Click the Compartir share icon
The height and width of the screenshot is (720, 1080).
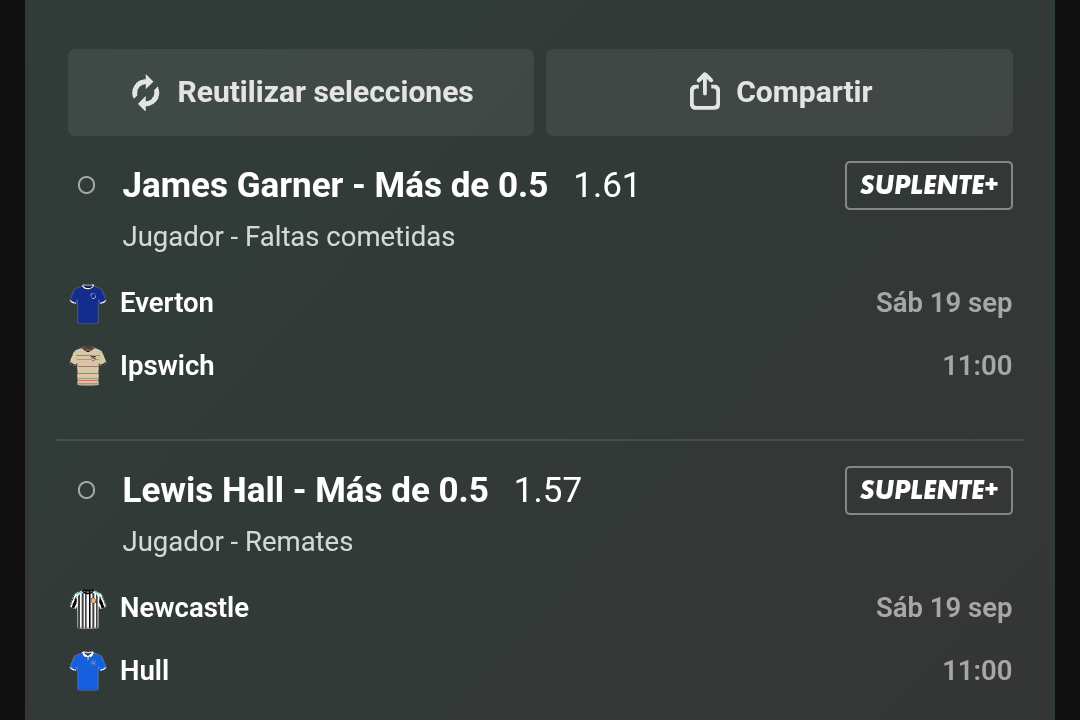705,92
